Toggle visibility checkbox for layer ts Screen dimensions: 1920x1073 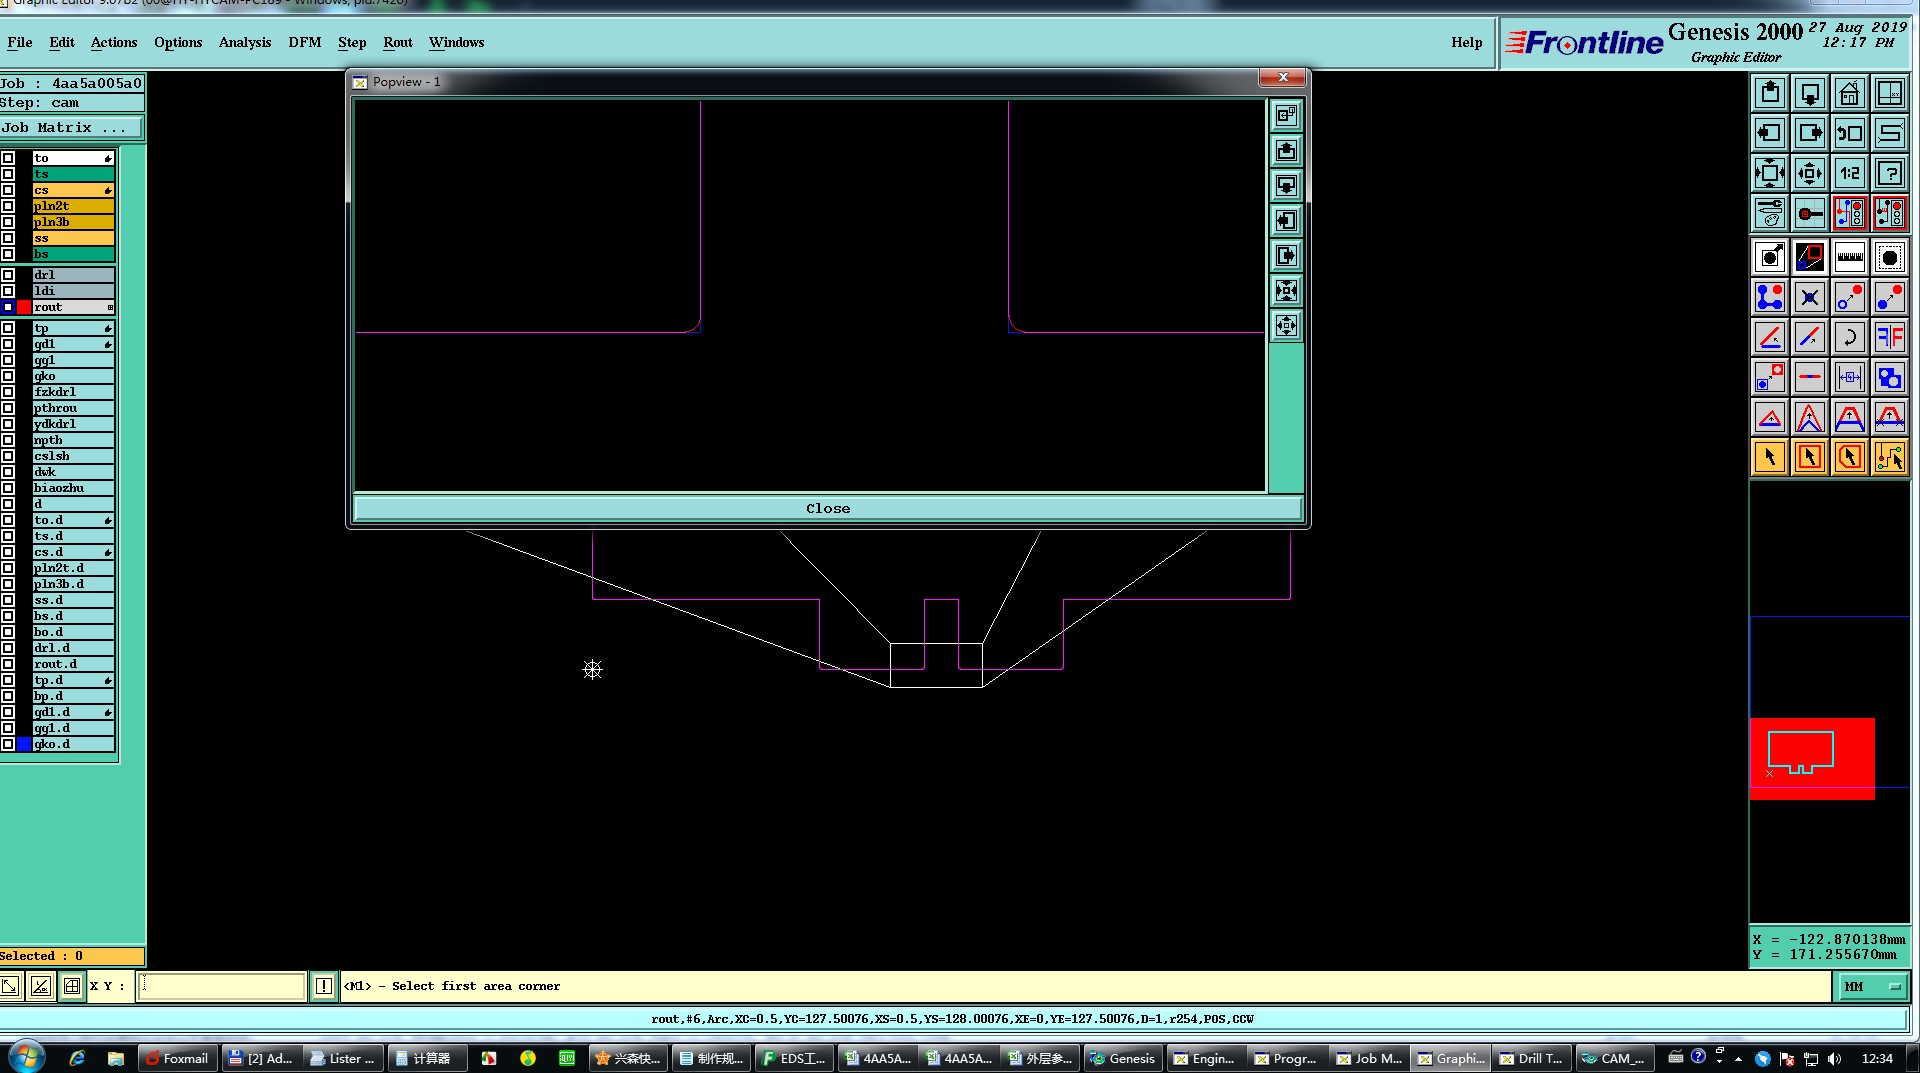(8, 174)
